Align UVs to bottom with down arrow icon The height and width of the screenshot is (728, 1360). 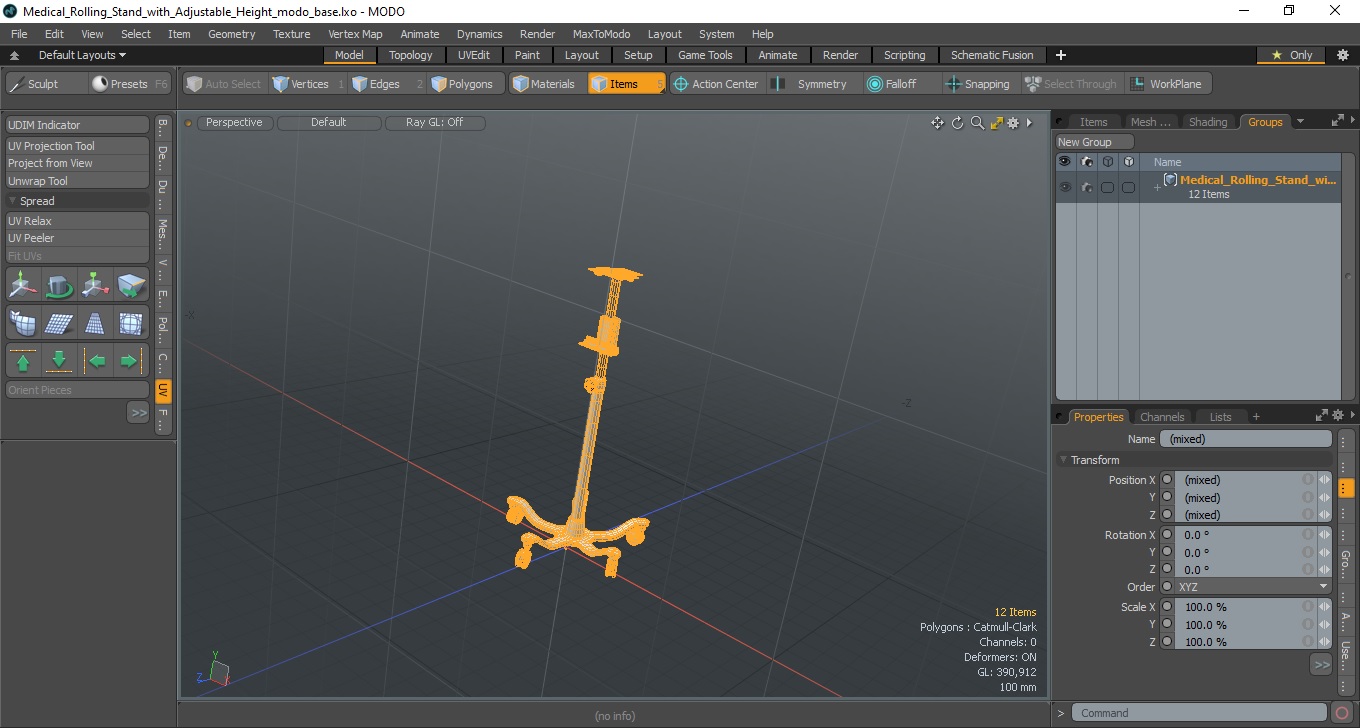(59, 360)
